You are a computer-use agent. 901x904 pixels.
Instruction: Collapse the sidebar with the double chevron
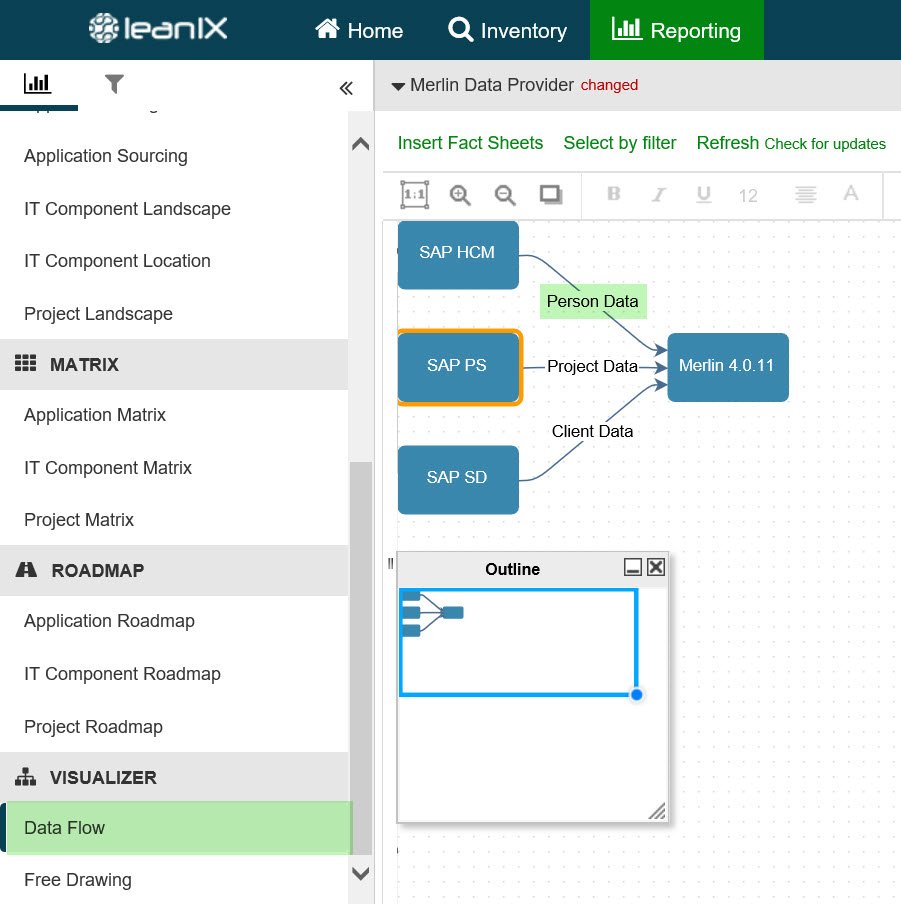(346, 88)
